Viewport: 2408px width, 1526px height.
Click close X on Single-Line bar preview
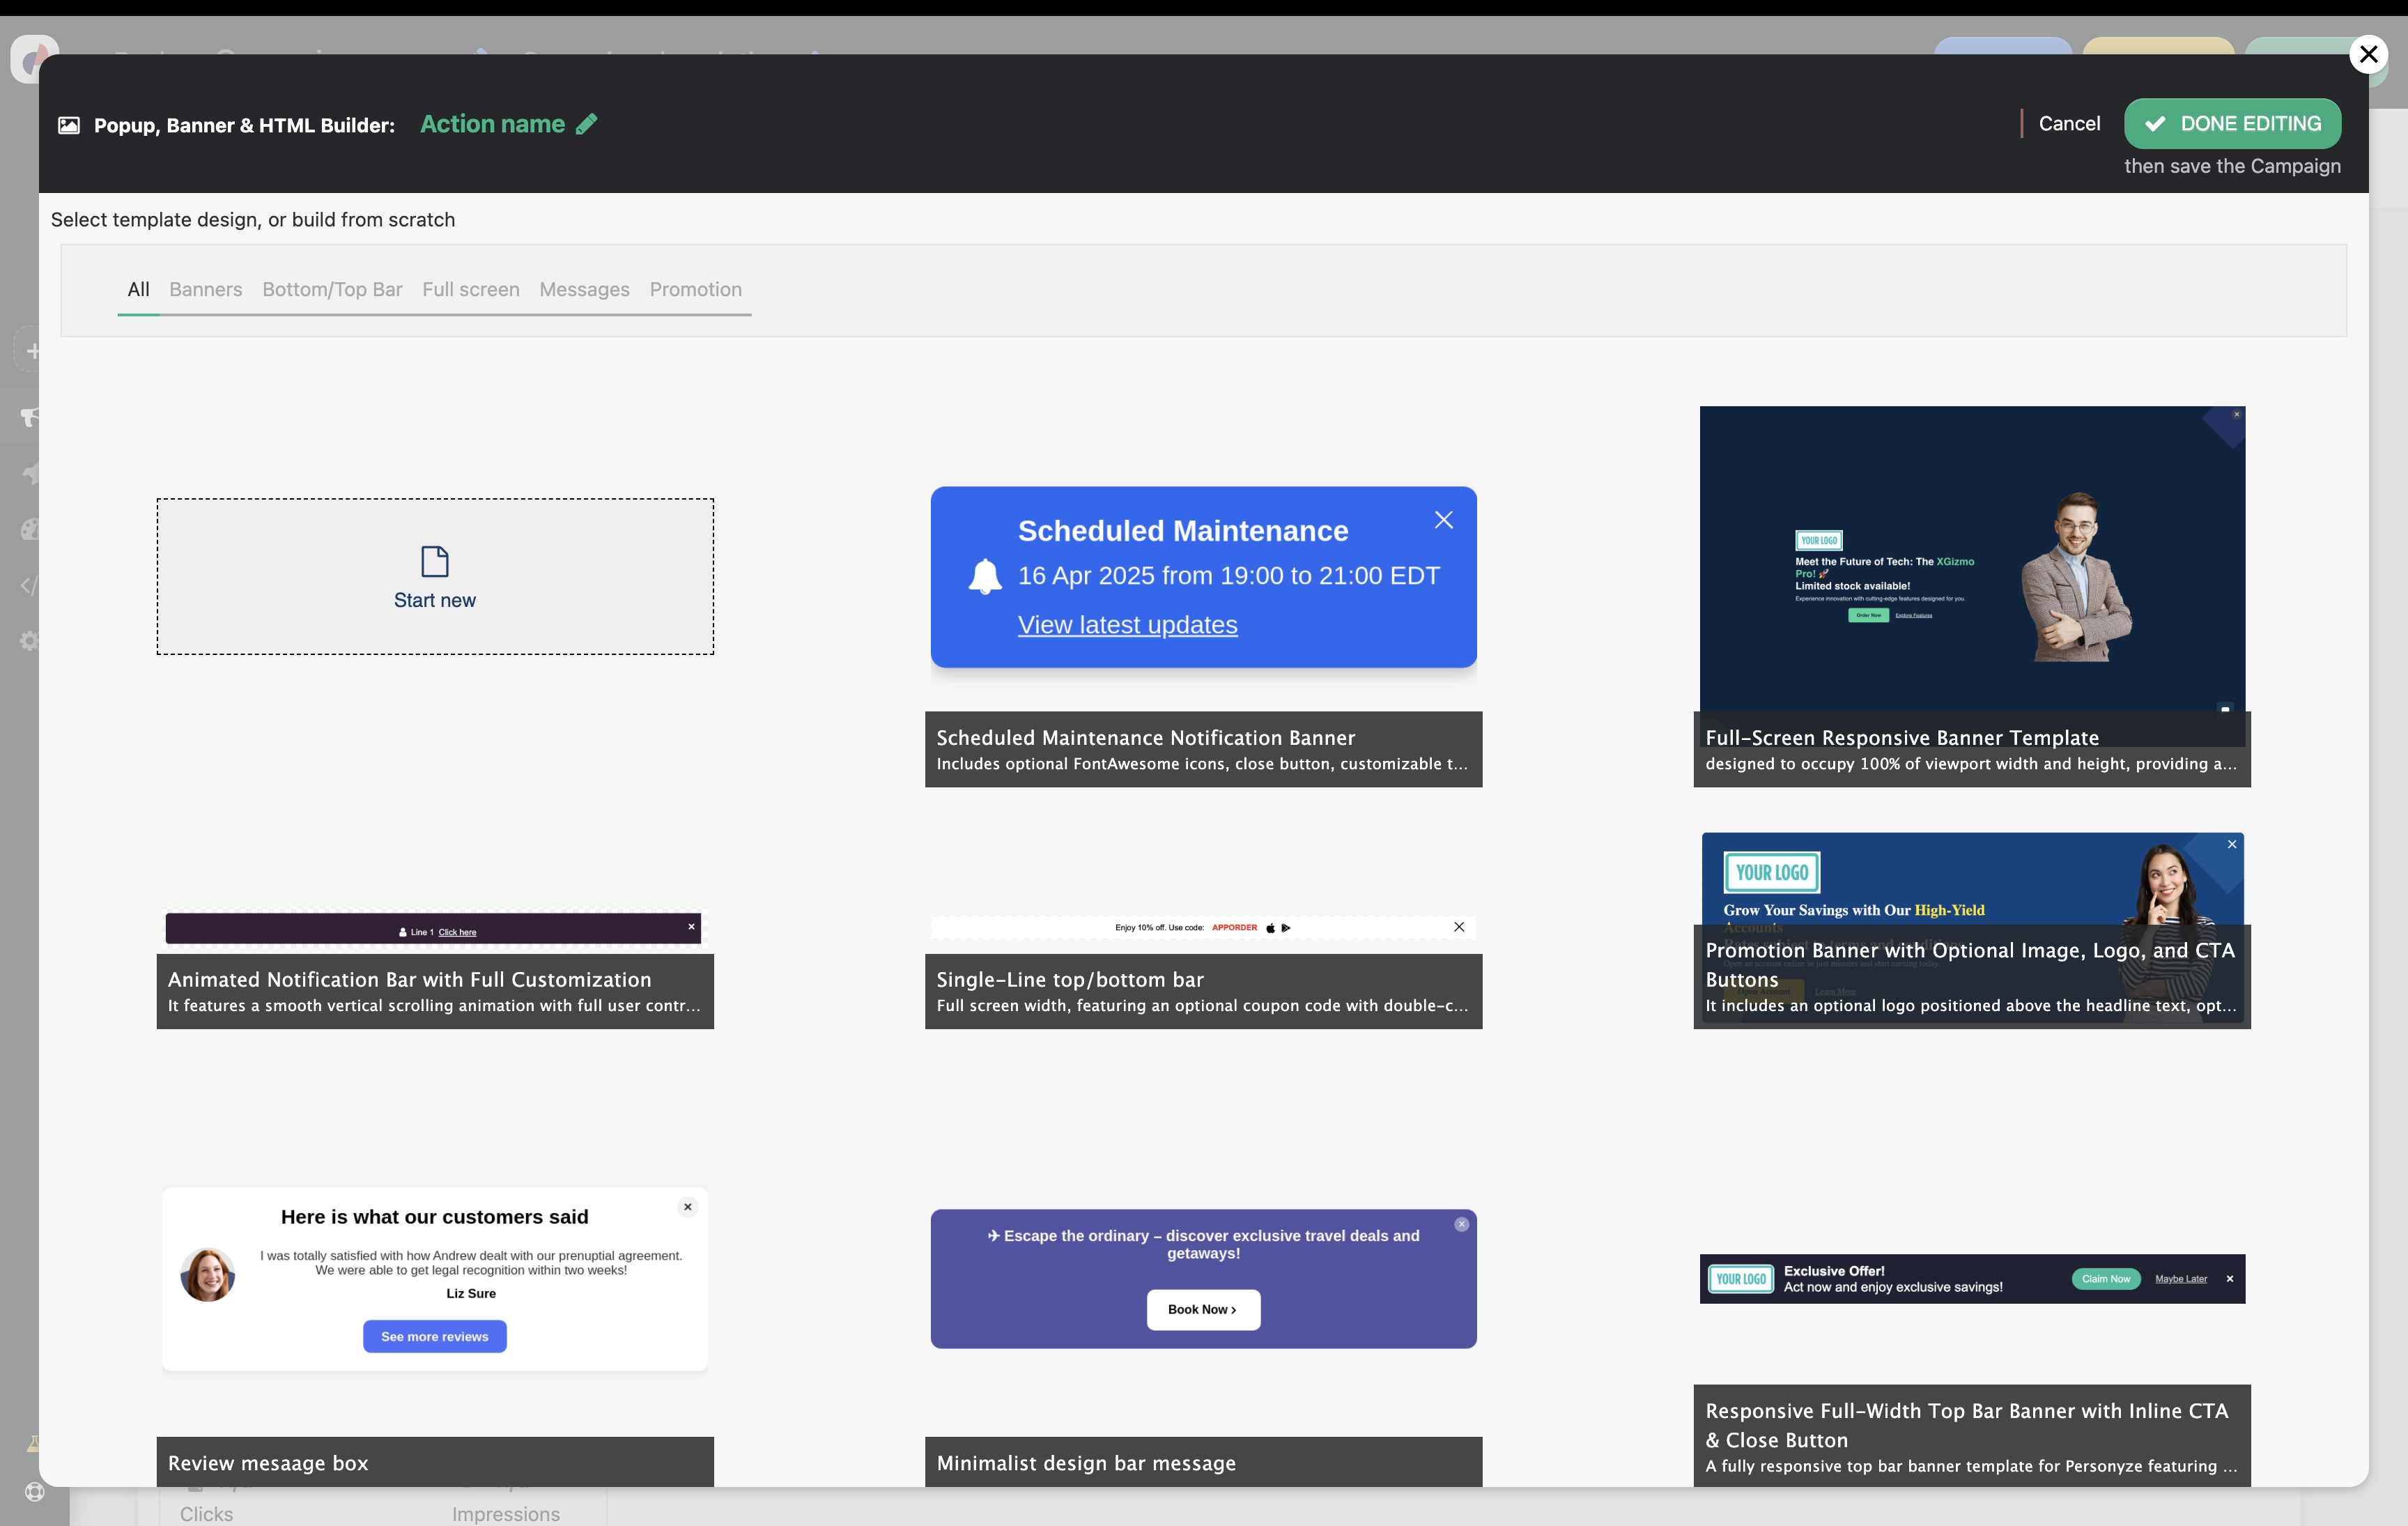click(1459, 927)
